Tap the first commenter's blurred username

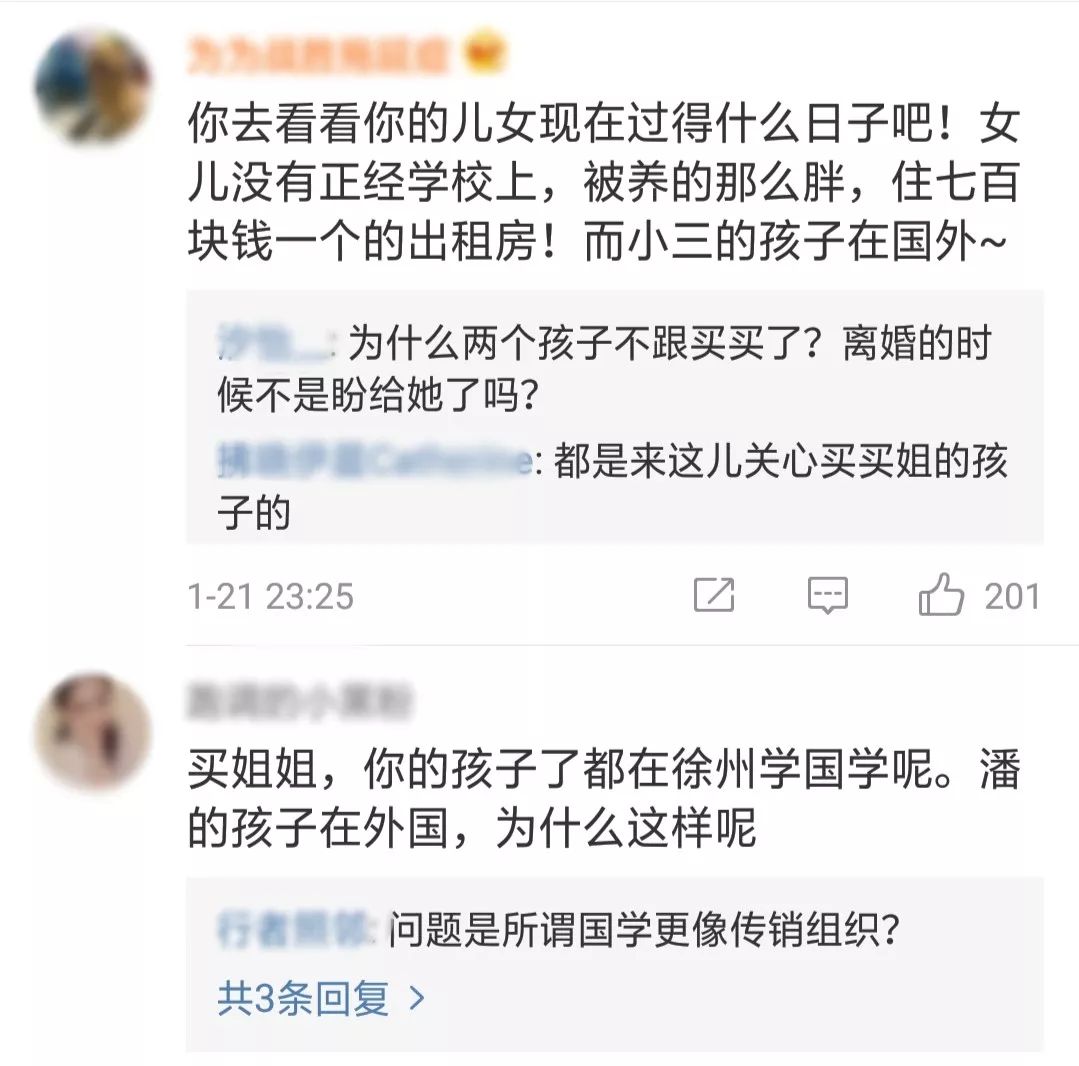[319, 55]
